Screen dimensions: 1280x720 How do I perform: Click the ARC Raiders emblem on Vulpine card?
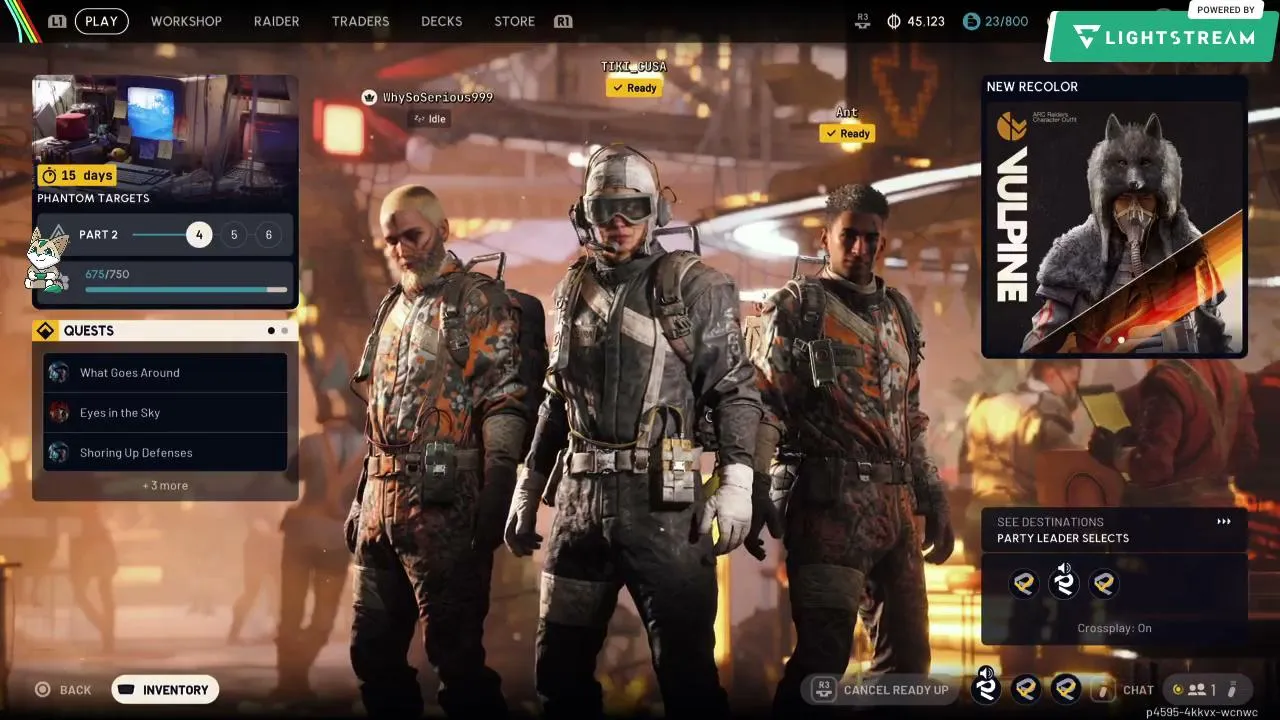click(1012, 126)
